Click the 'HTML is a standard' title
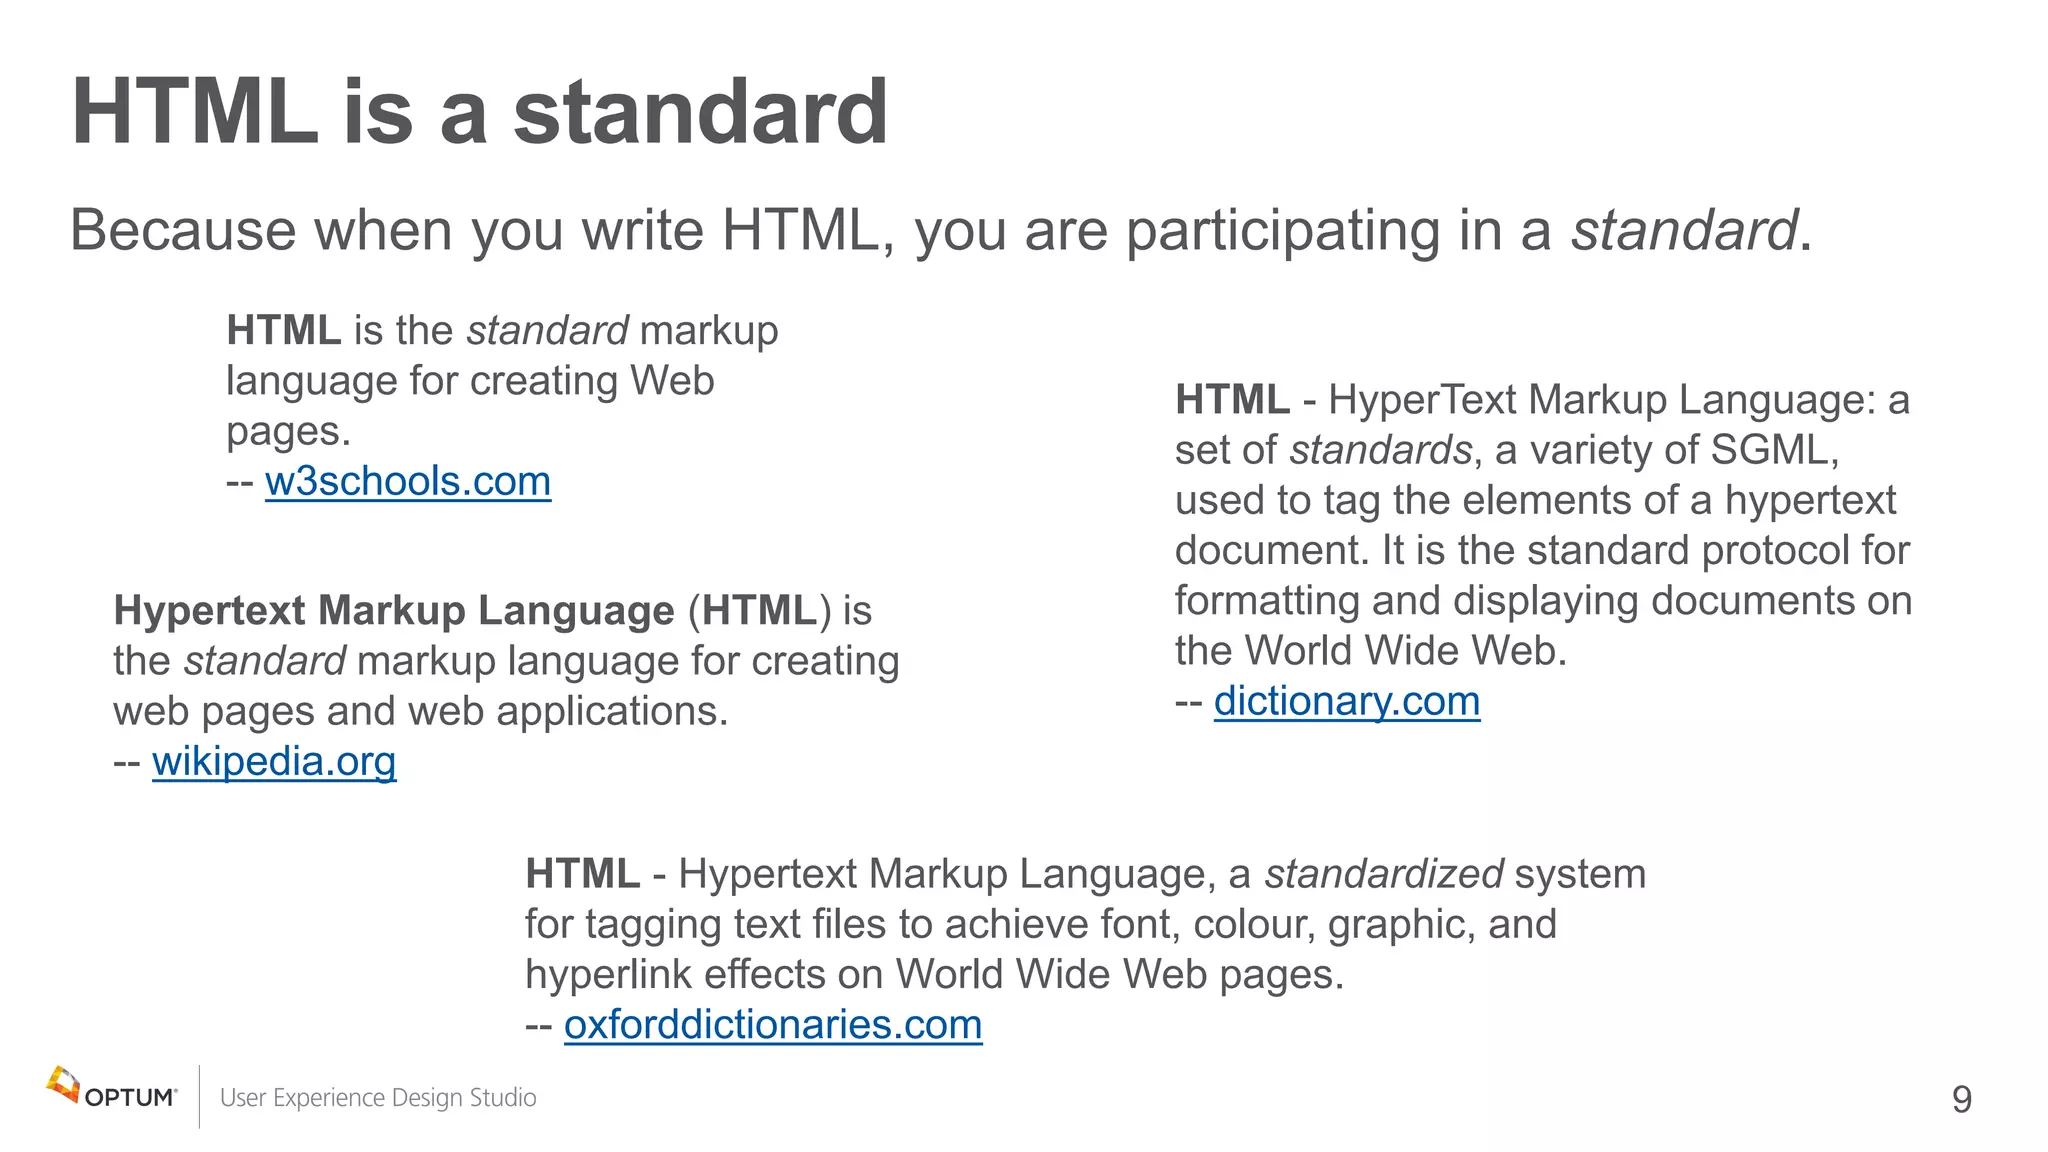 pos(480,112)
